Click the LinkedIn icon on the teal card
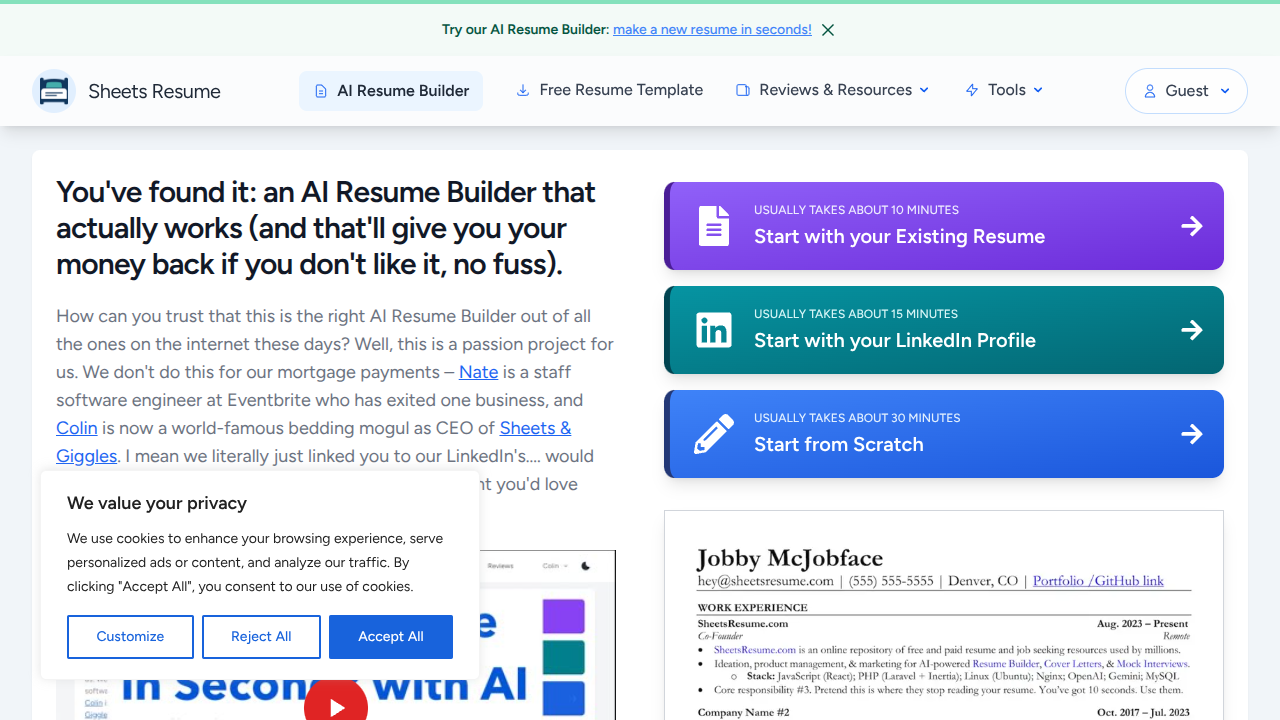Viewport: 1280px width, 720px height. point(713,330)
